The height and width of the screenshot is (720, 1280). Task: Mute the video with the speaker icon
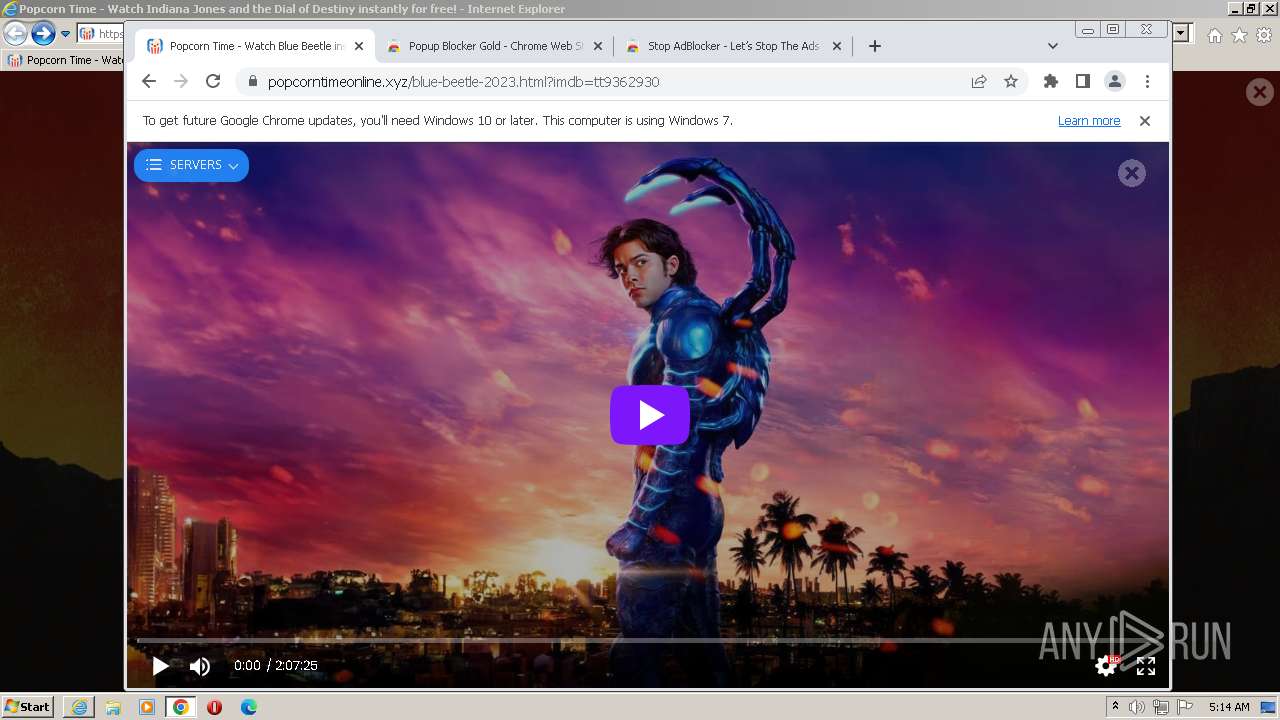[200, 666]
